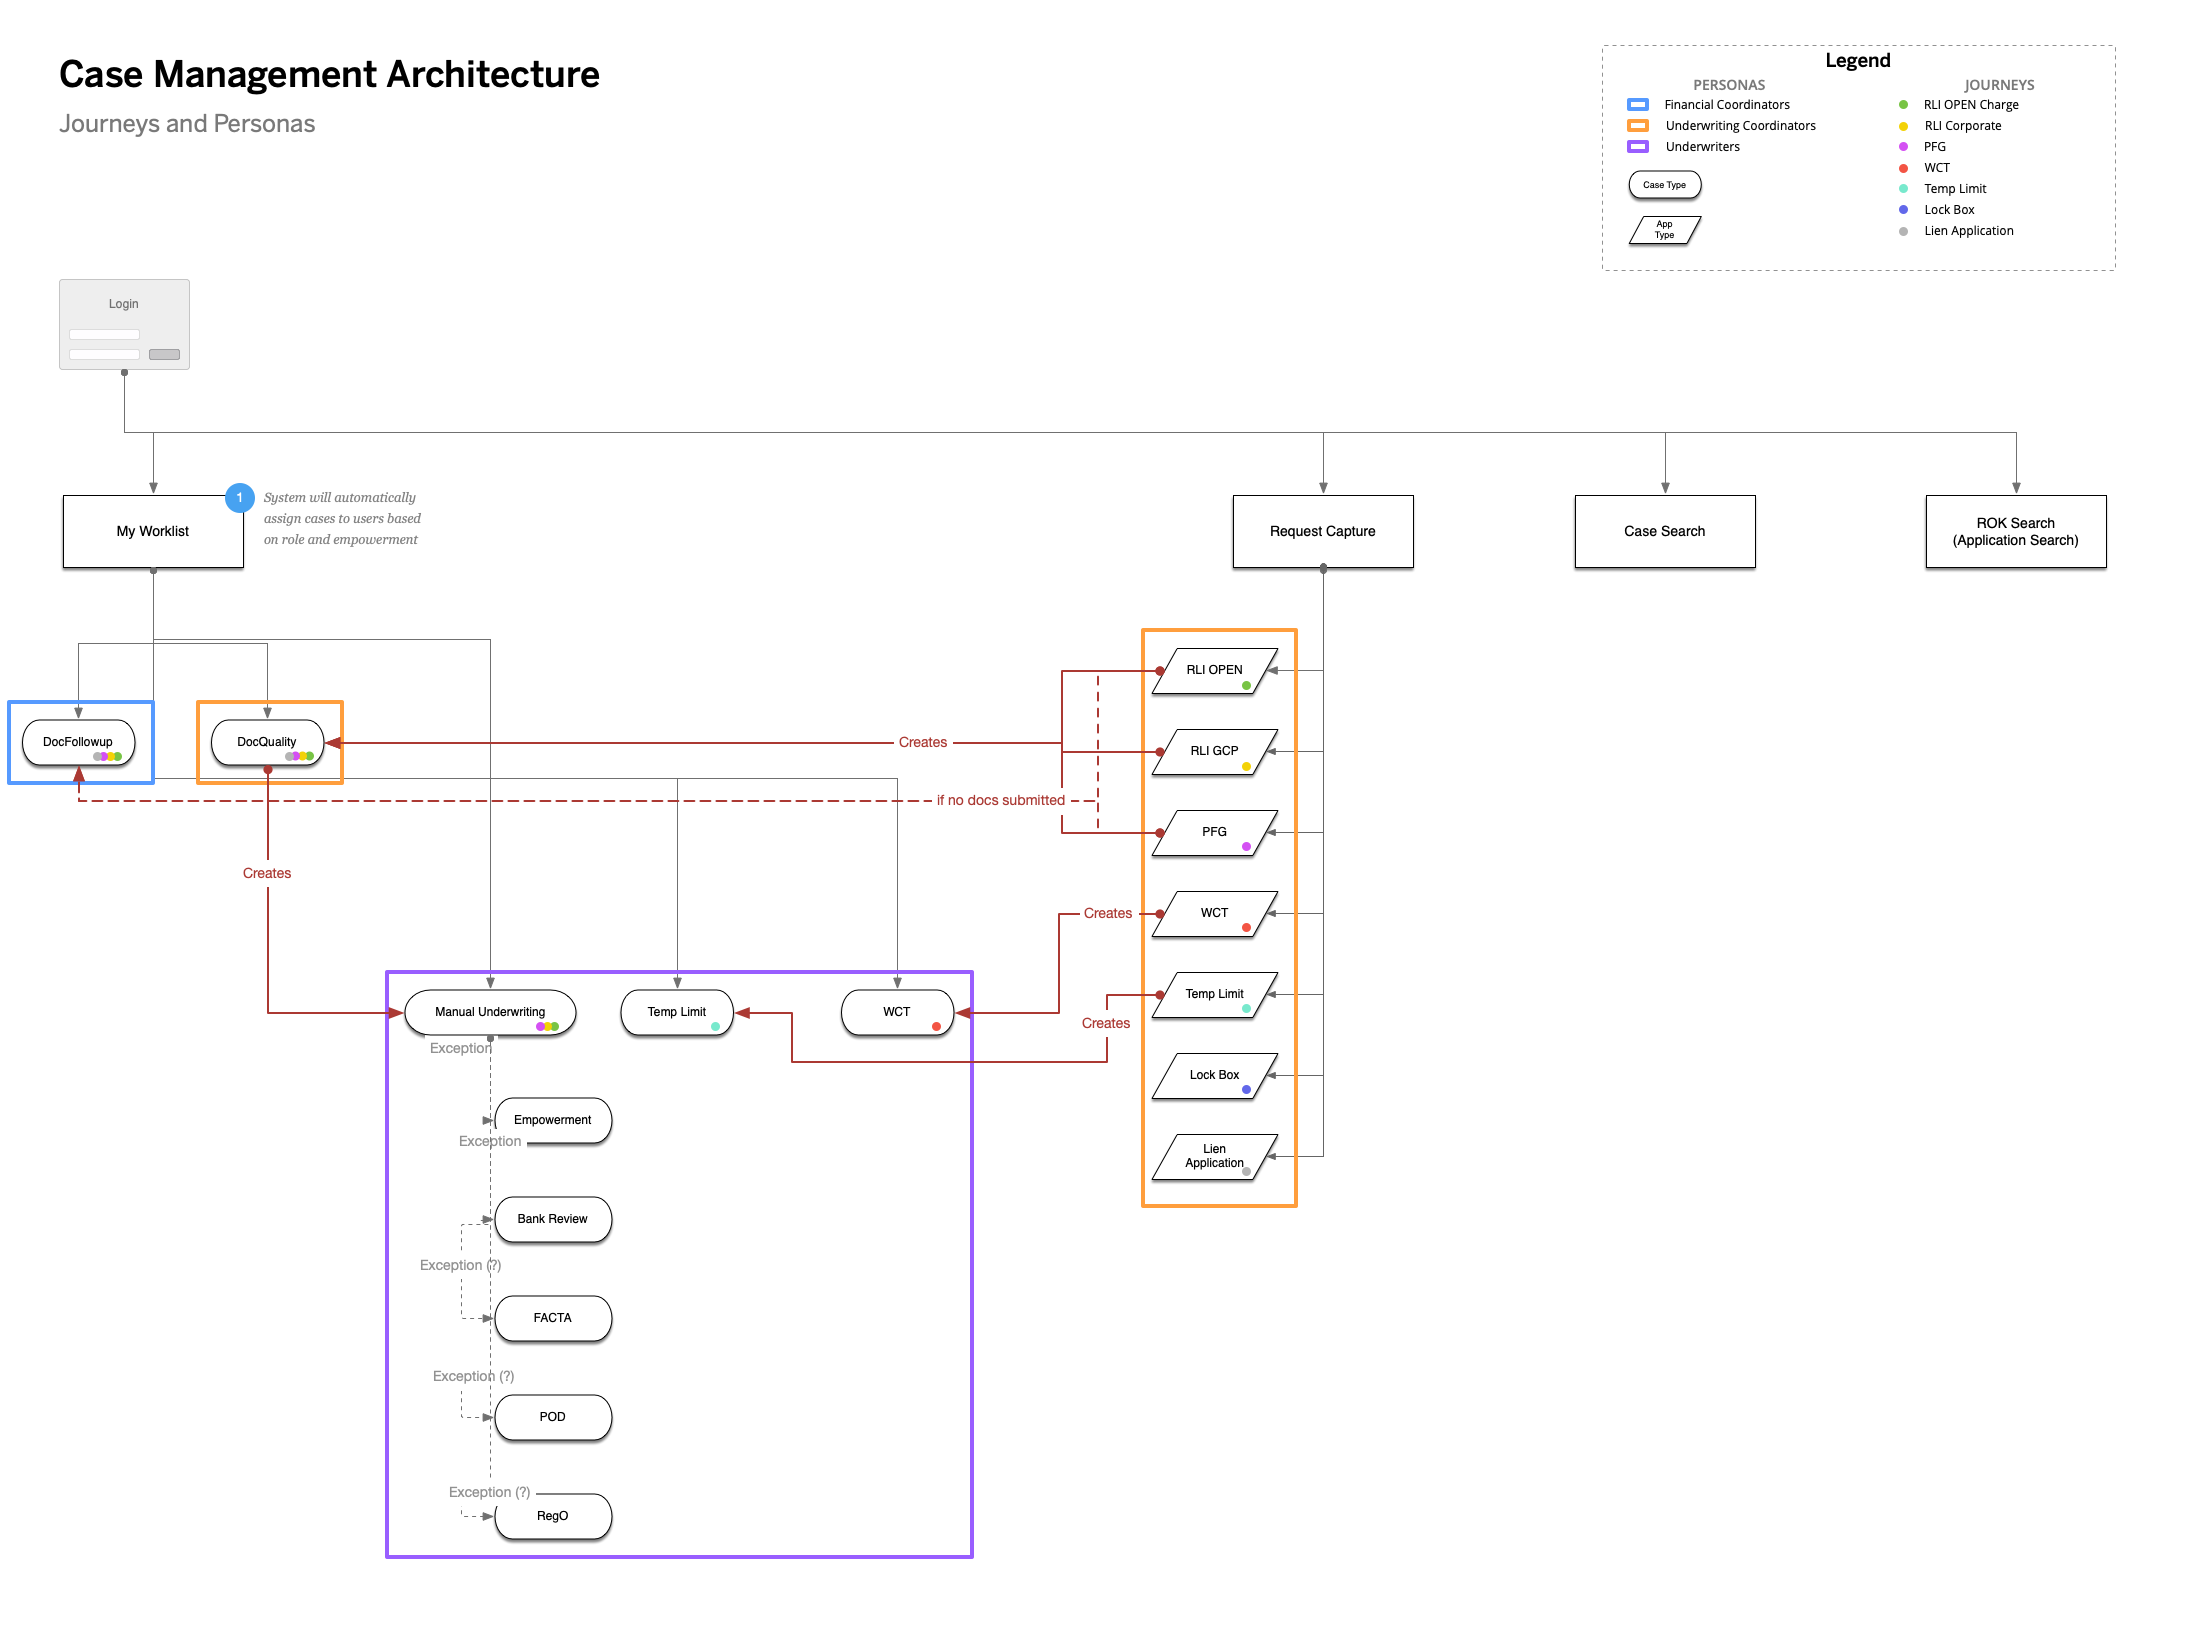Click the DocQuality case type node
Image resolution: width=2188 pixels, height=1631 pixels.
coord(268,743)
